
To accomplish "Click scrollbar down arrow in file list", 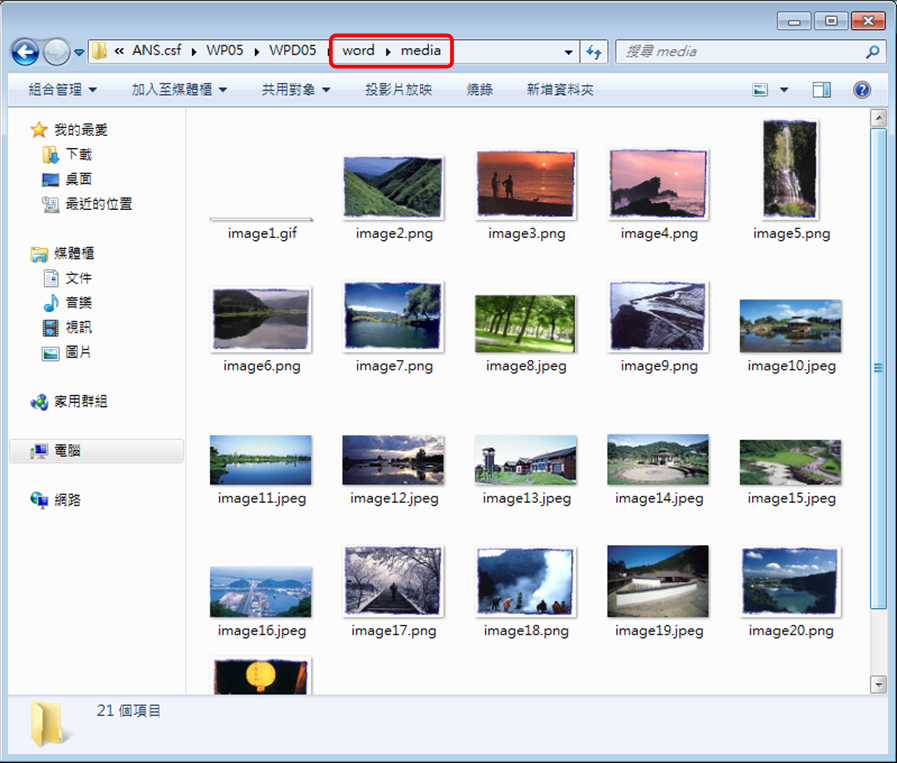I will tap(878, 683).
